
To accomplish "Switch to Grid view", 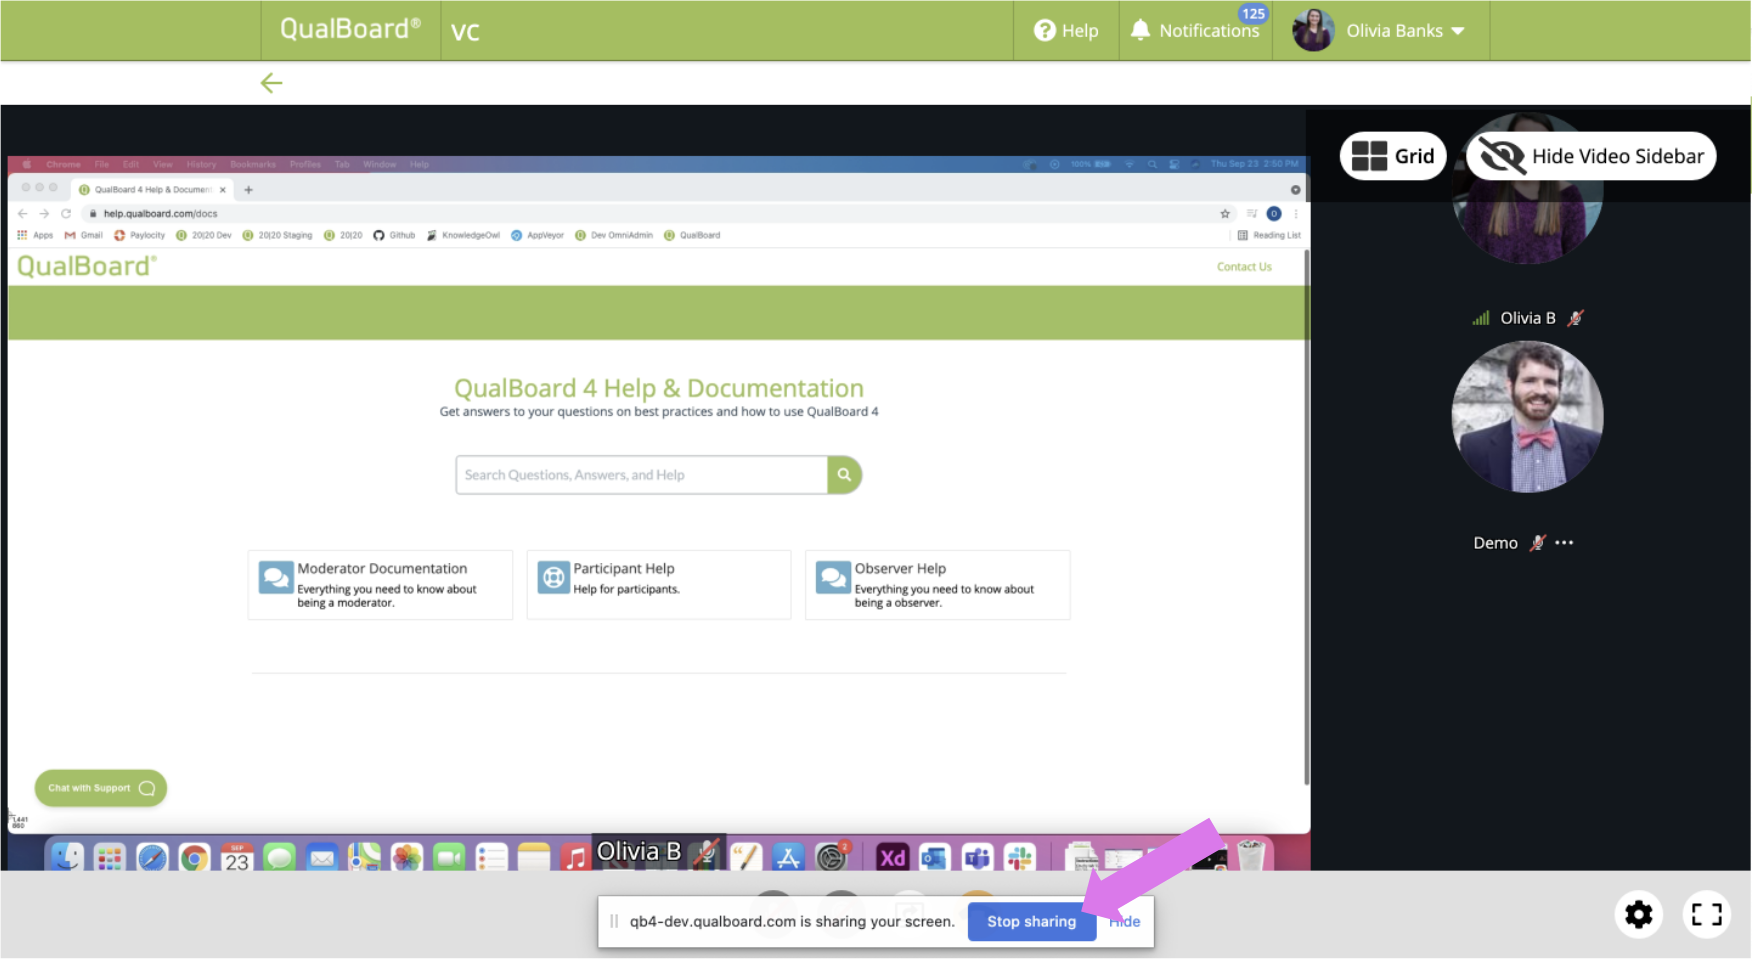I will click(1393, 156).
